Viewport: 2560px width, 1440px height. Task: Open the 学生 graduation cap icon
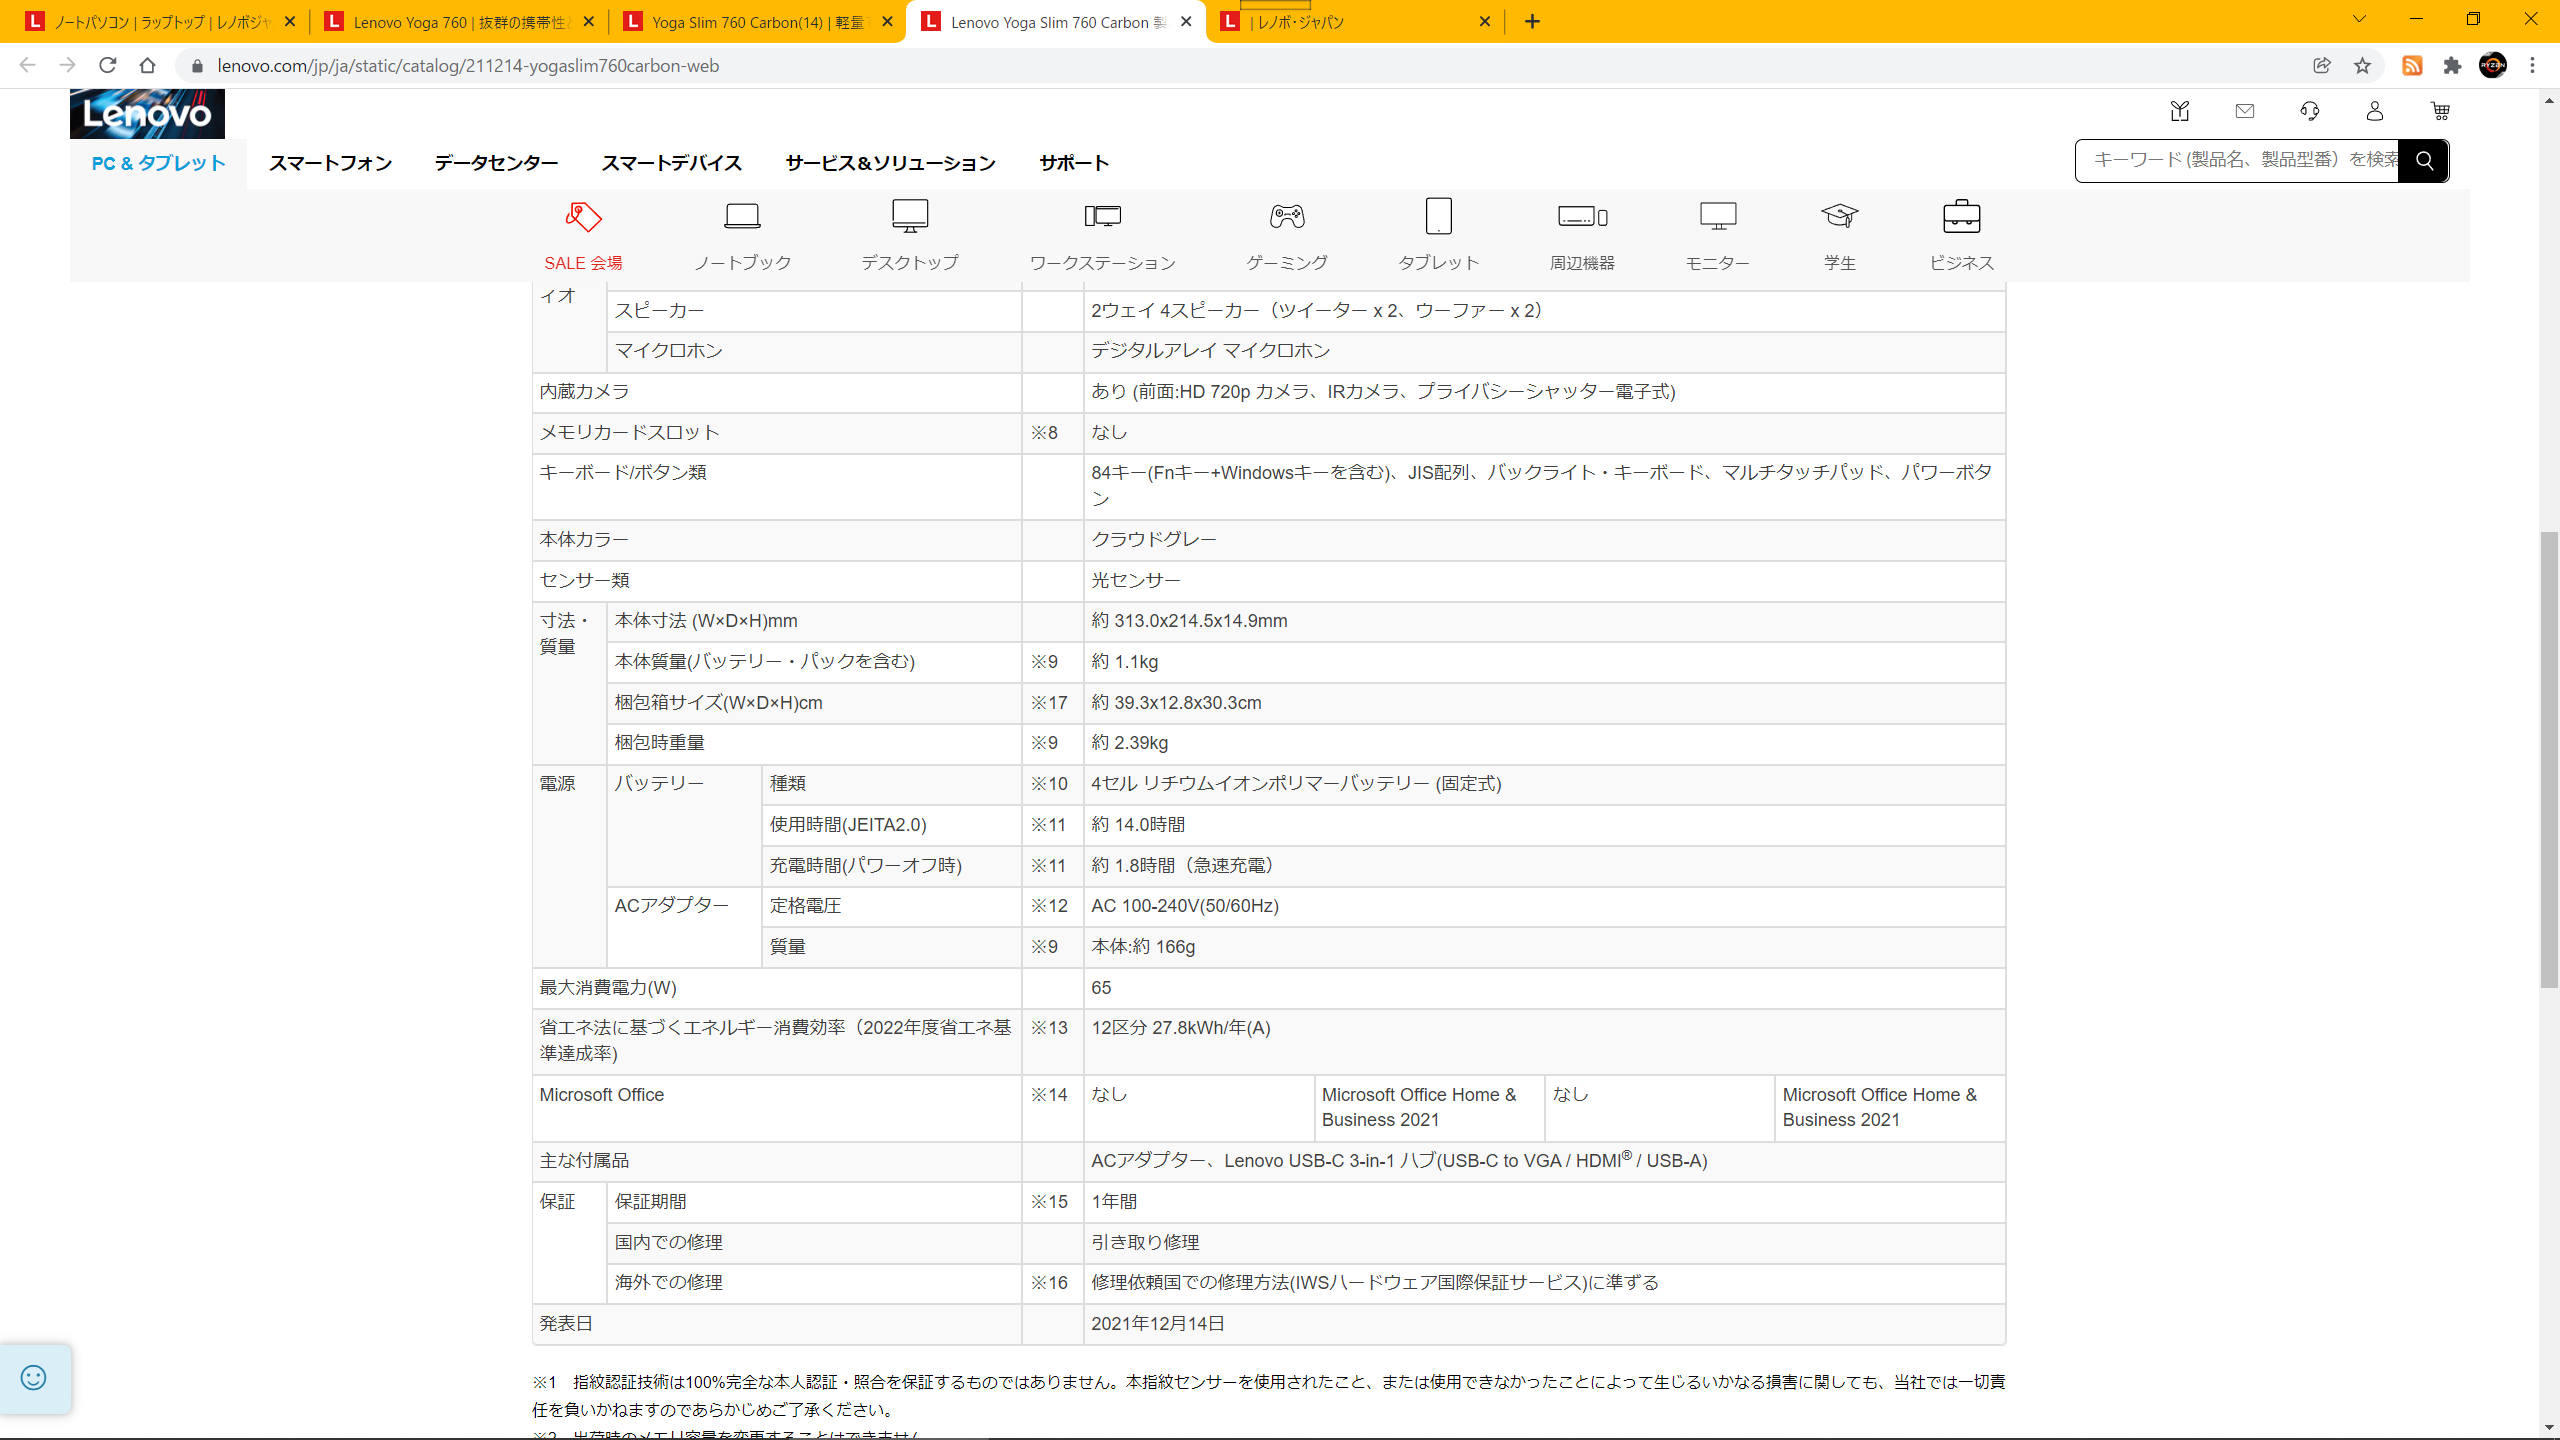1839,216
